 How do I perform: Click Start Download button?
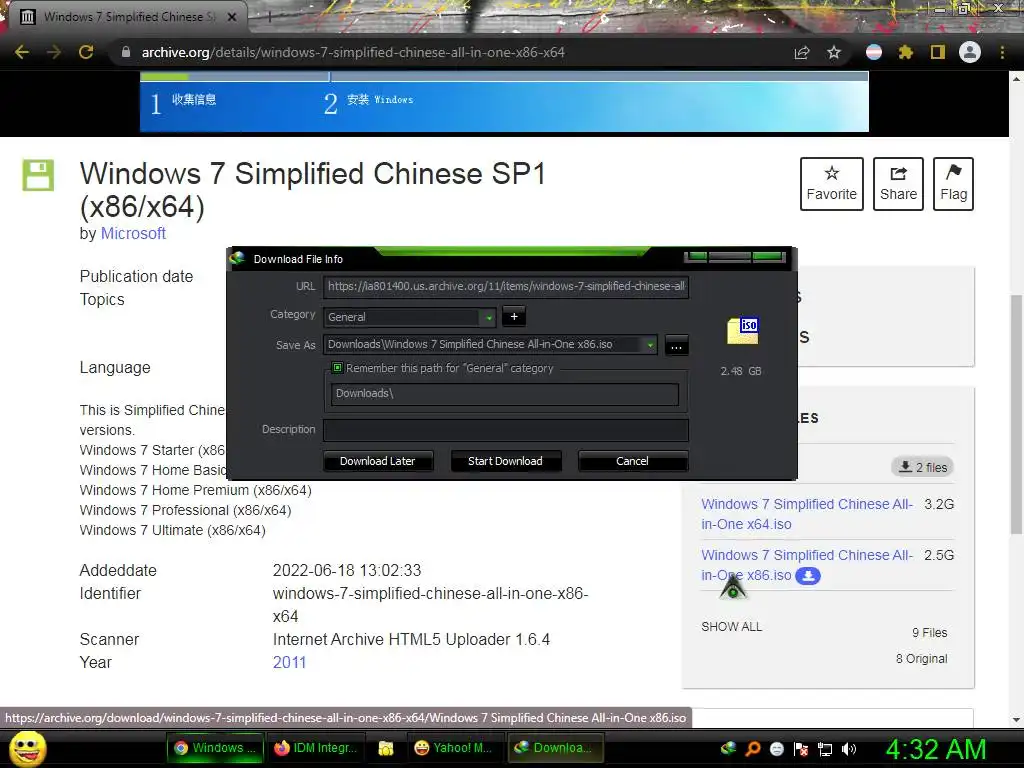(505, 461)
